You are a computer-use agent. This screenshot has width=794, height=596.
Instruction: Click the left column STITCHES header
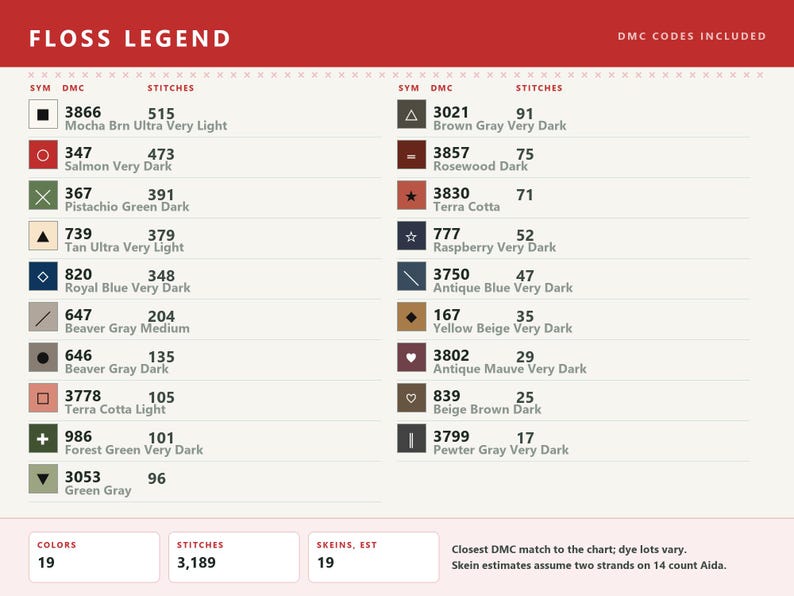(x=171, y=88)
